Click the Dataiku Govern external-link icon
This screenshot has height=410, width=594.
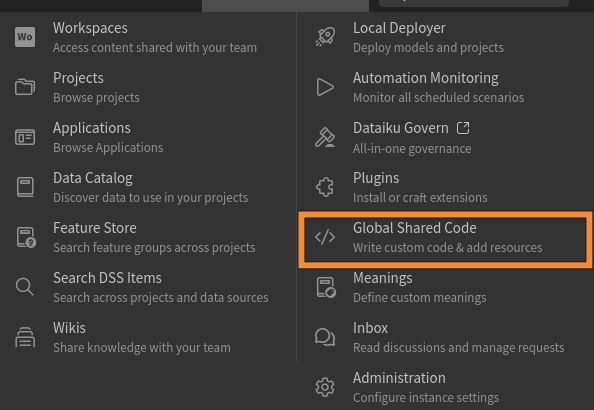(x=463, y=128)
